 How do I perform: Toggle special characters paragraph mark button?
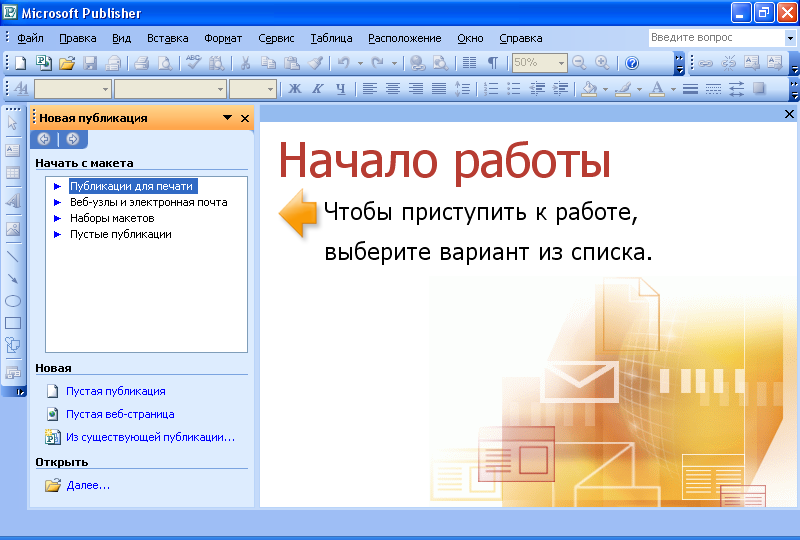point(493,63)
